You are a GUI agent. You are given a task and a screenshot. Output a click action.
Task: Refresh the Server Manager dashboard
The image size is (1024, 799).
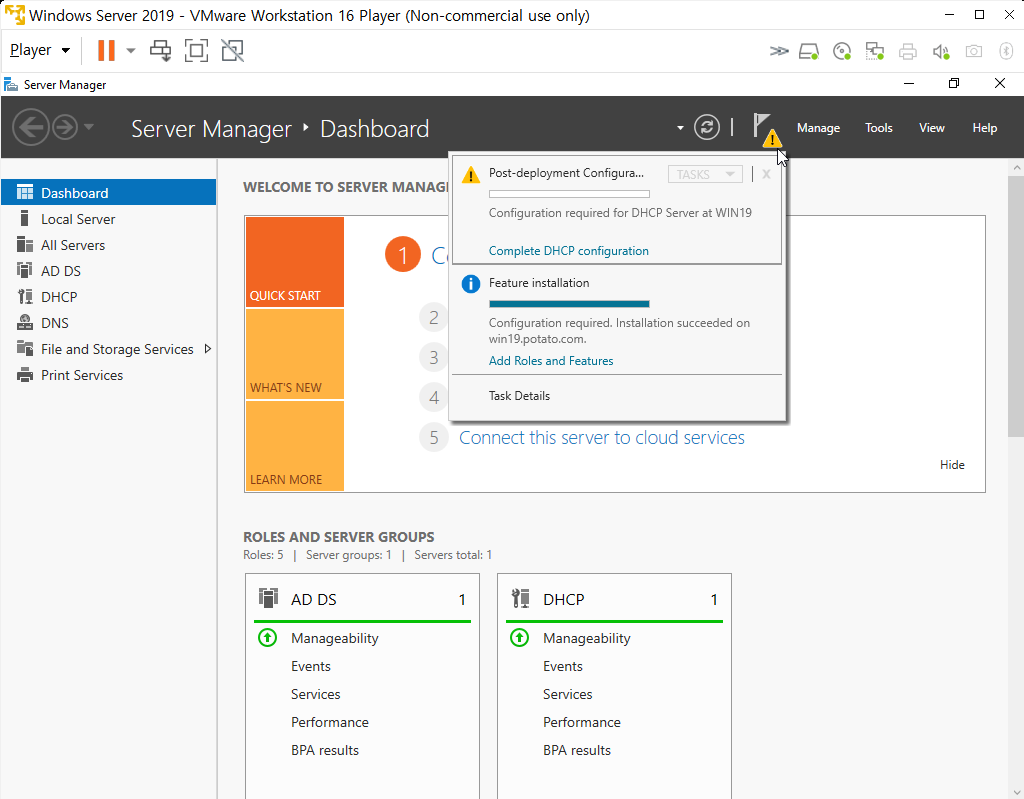tap(707, 127)
